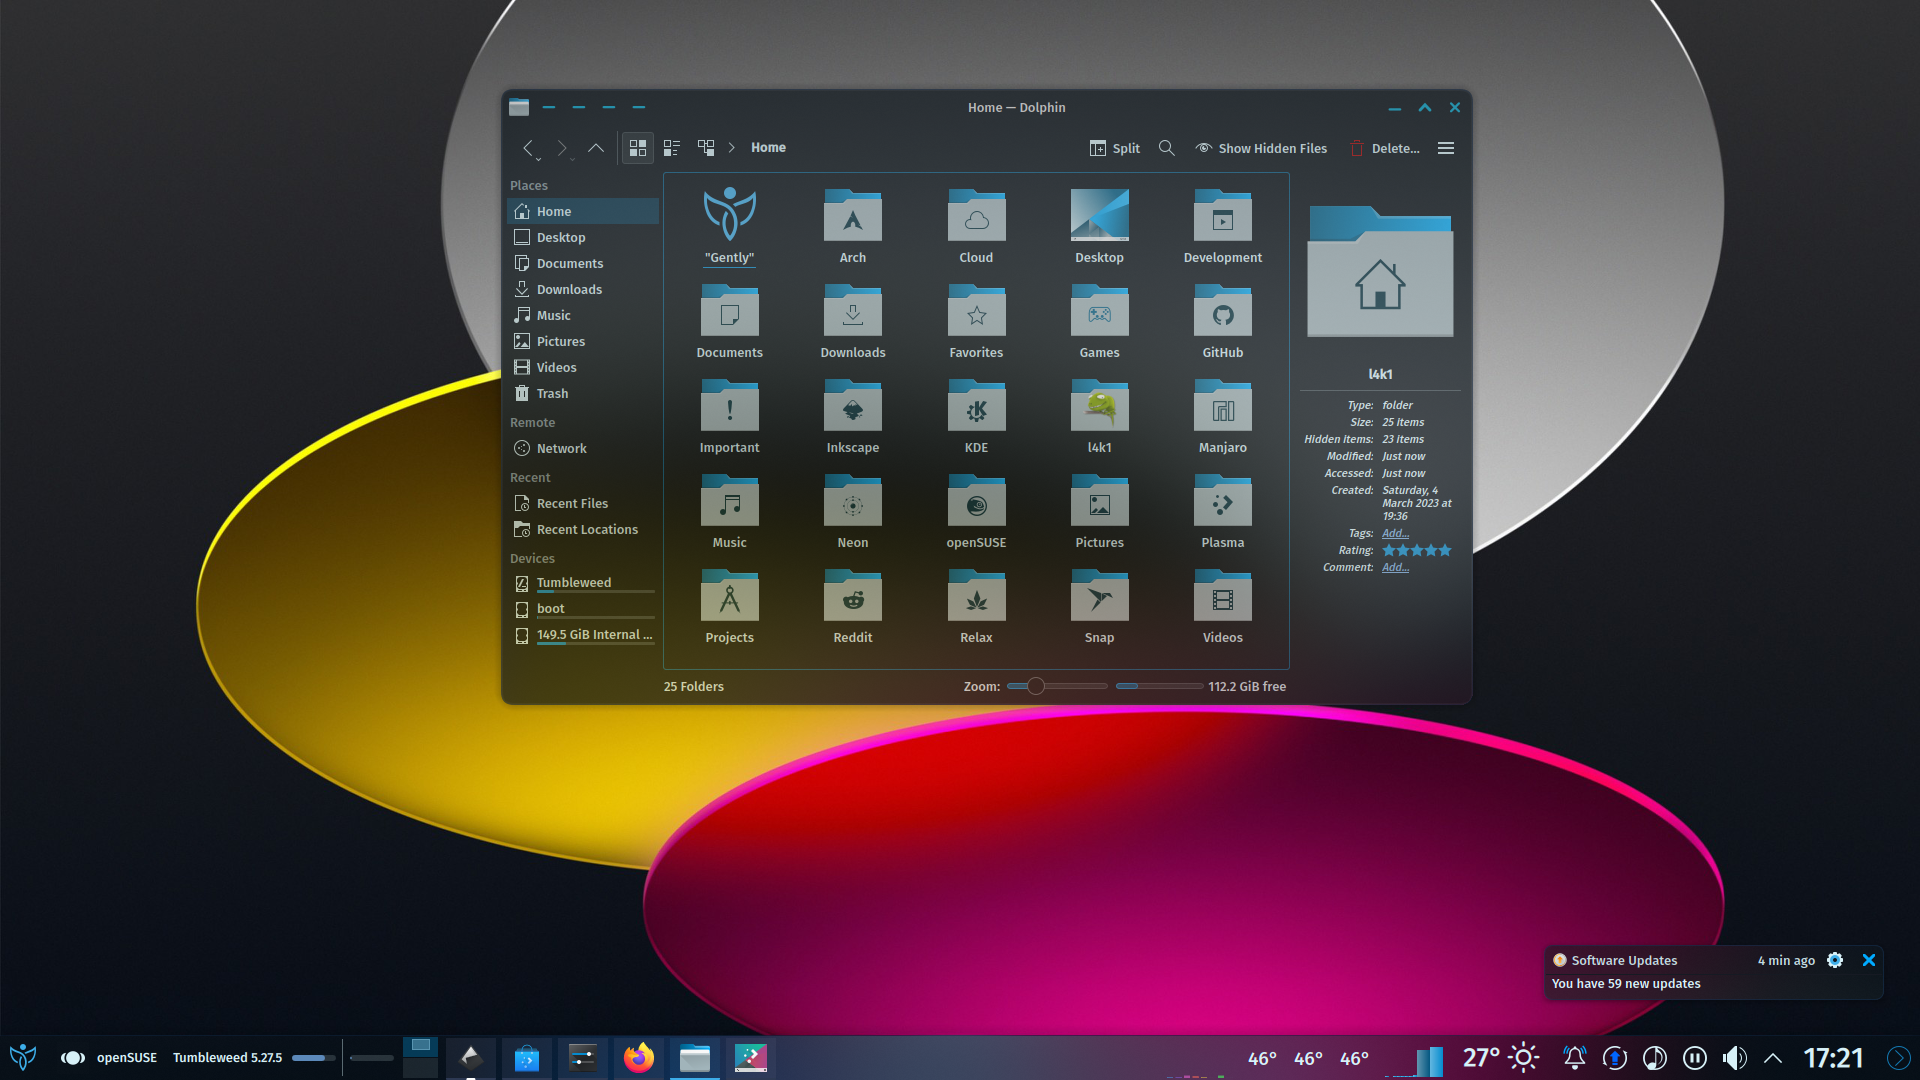Open the search bar in Dolphin
Image resolution: width=1920 pixels, height=1080 pixels.
pos(1166,148)
